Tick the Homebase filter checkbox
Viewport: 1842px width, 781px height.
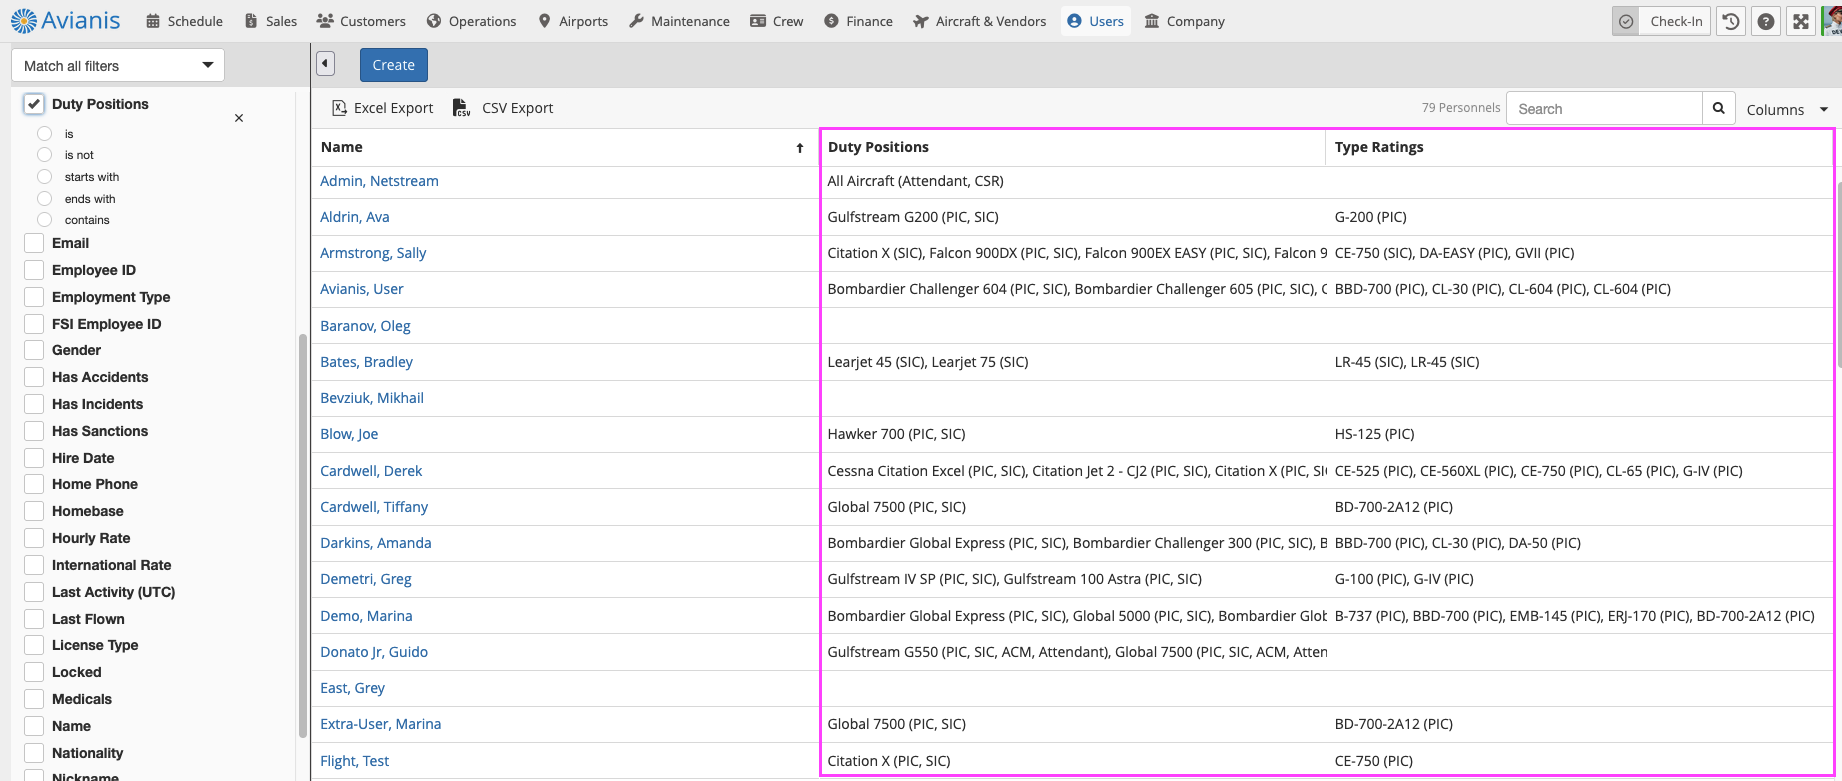[34, 511]
